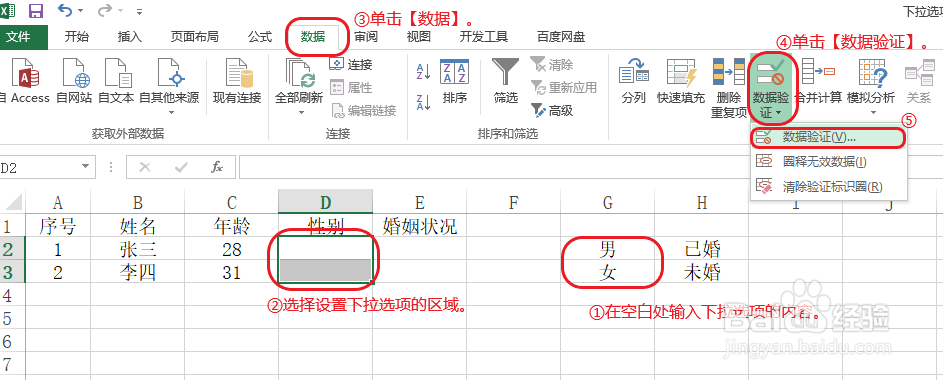Click the fx insert function icon
The height and width of the screenshot is (380, 943).
tap(217, 167)
